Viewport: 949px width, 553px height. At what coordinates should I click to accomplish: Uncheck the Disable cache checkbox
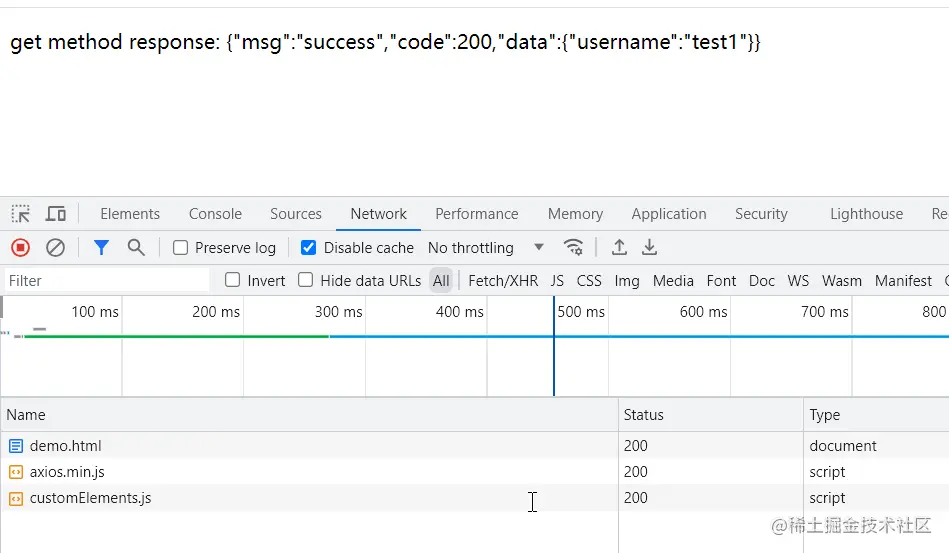[309, 247]
